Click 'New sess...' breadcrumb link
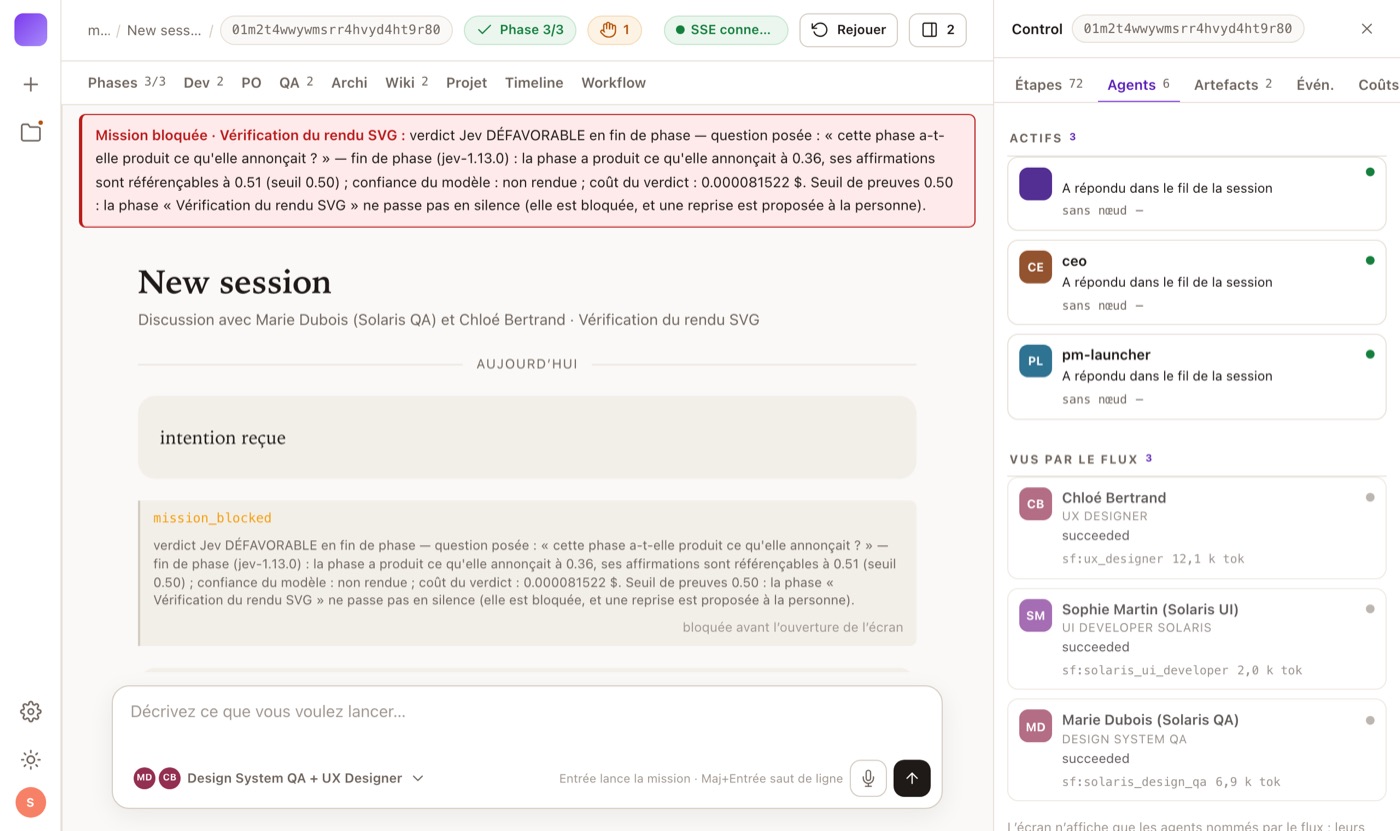This screenshot has width=1400, height=831. (164, 30)
